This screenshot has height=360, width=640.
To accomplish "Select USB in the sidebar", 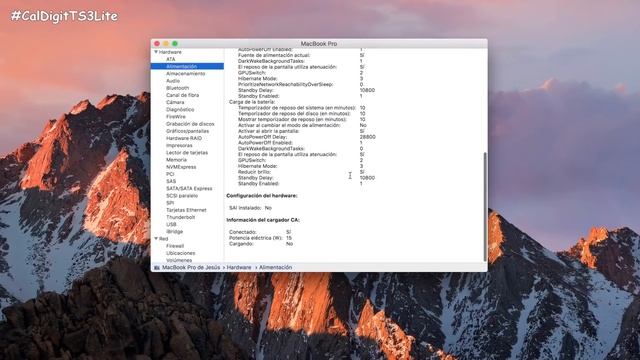I will click(x=171, y=224).
